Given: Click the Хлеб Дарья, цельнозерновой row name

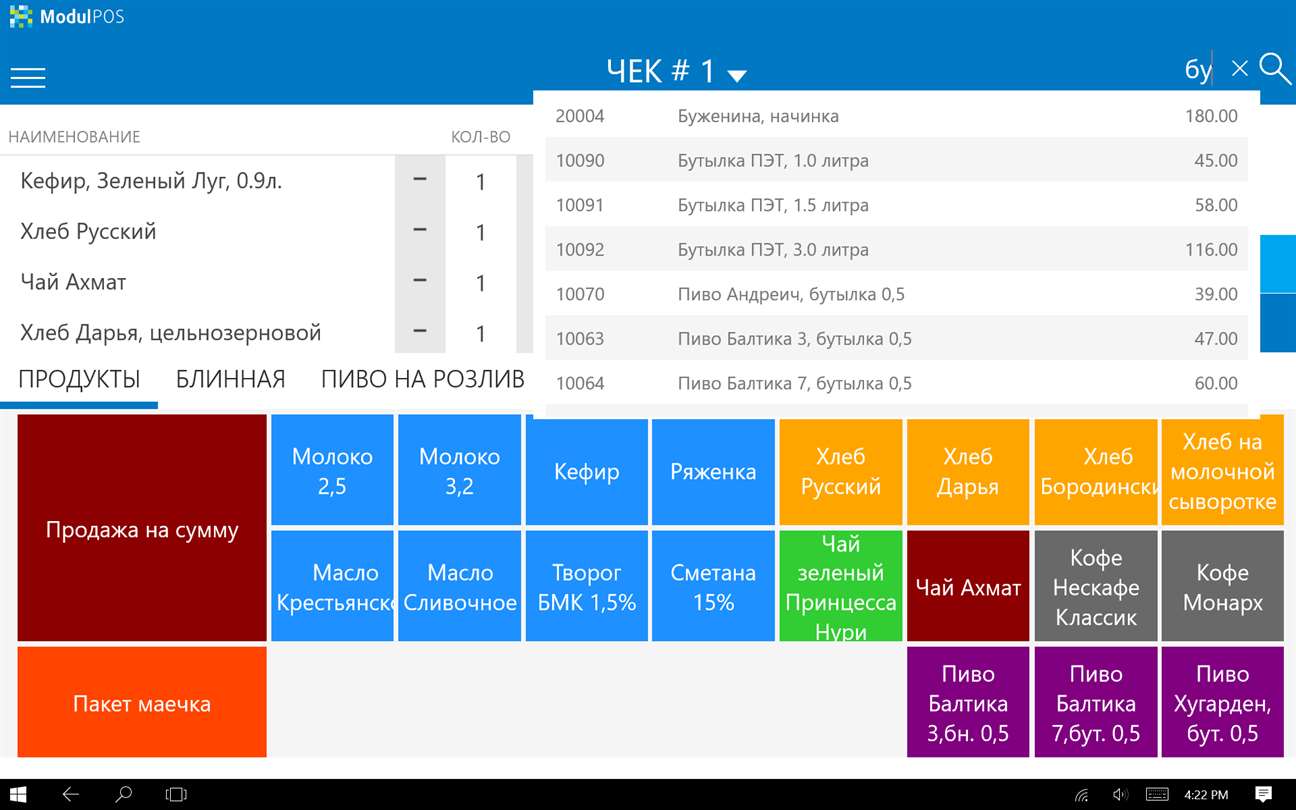Looking at the screenshot, I should [170, 332].
